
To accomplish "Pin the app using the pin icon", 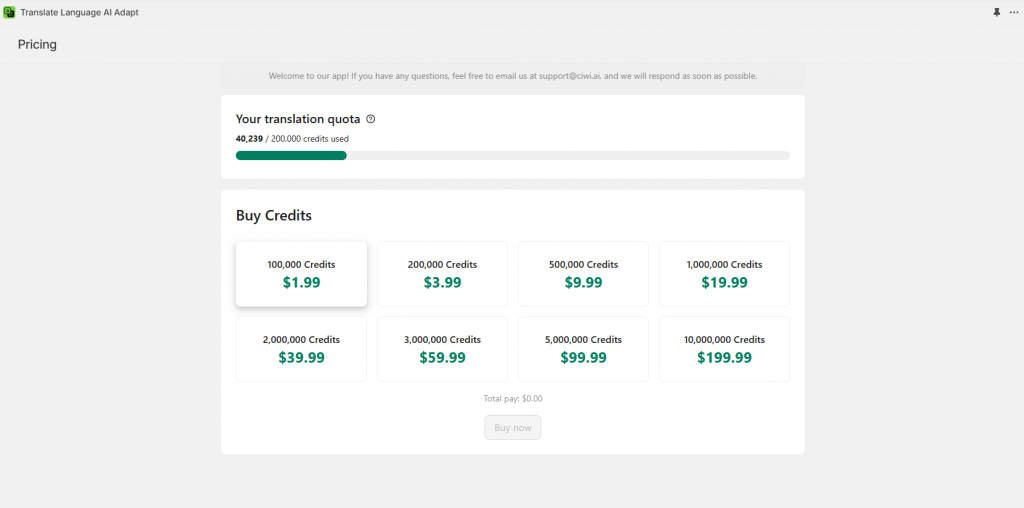I will pos(996,12).
